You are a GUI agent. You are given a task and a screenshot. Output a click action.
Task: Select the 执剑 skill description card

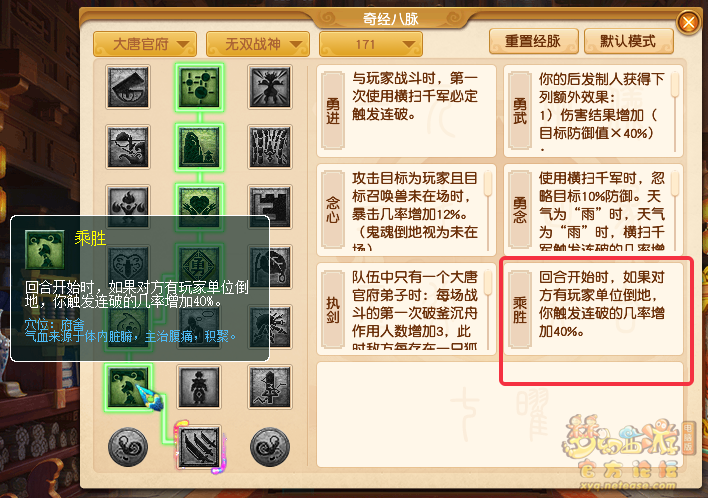406,309
